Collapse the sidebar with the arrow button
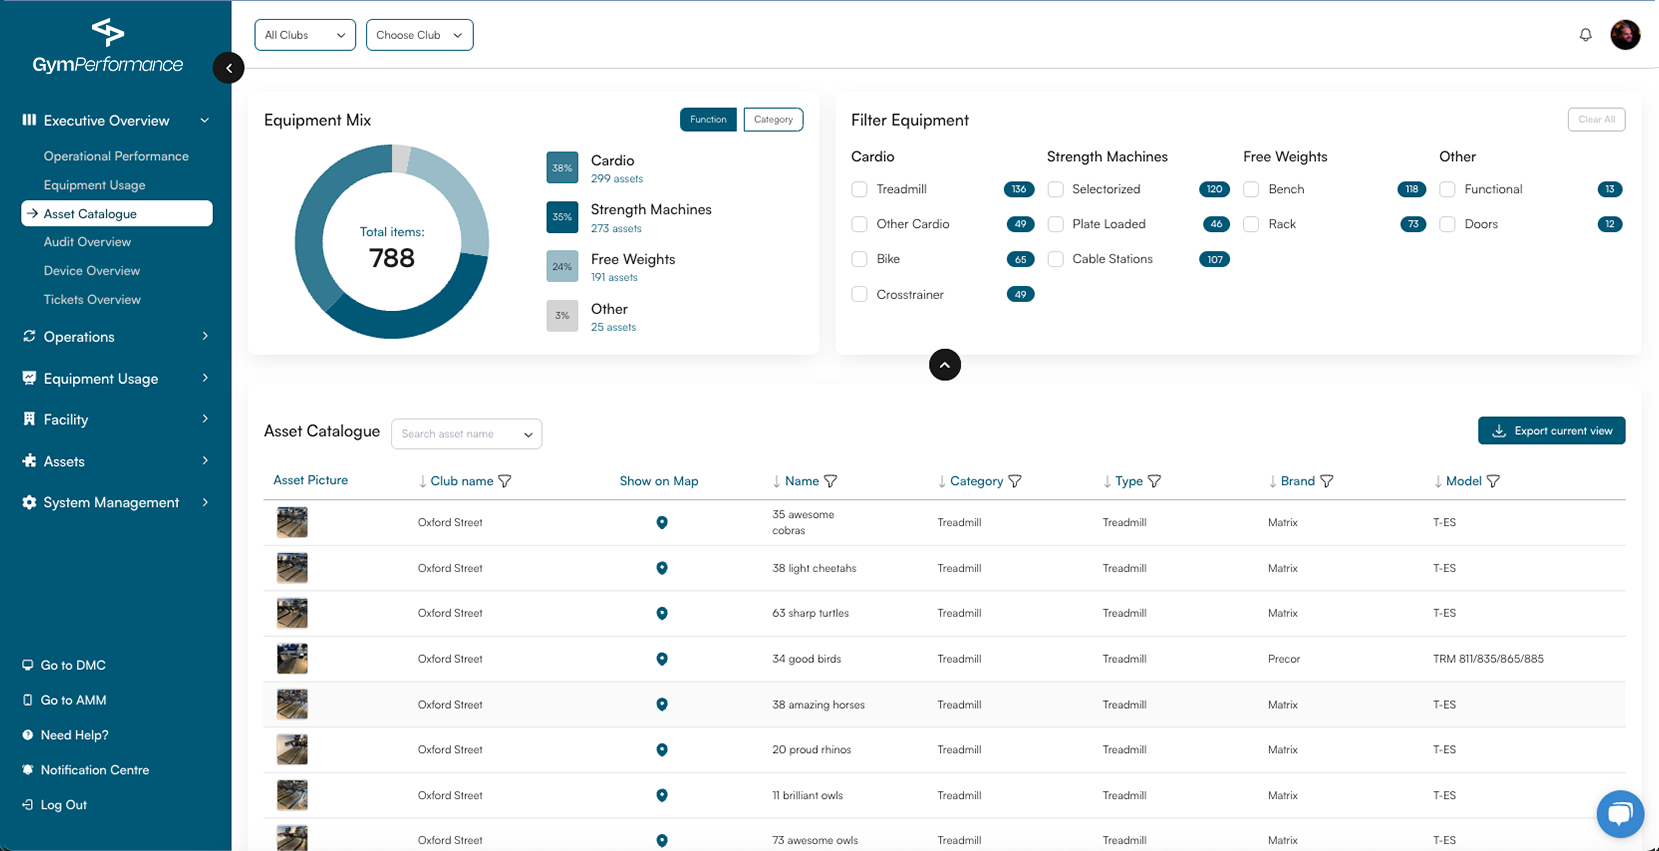Screen dimensions: 1659x851 click(229, 68)
